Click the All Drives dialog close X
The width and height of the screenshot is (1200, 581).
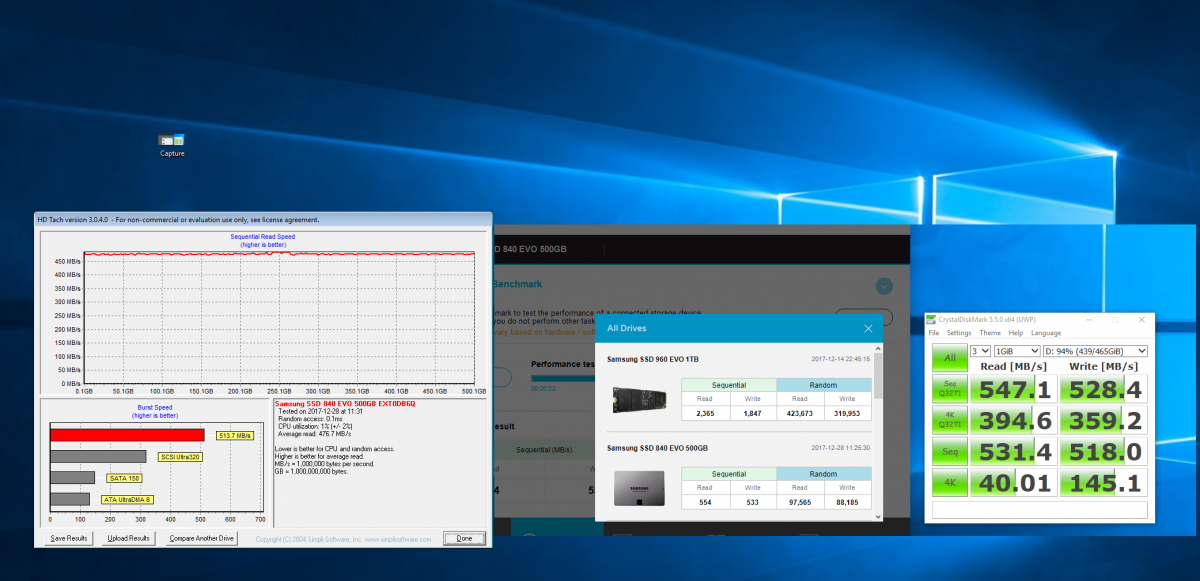868,328
